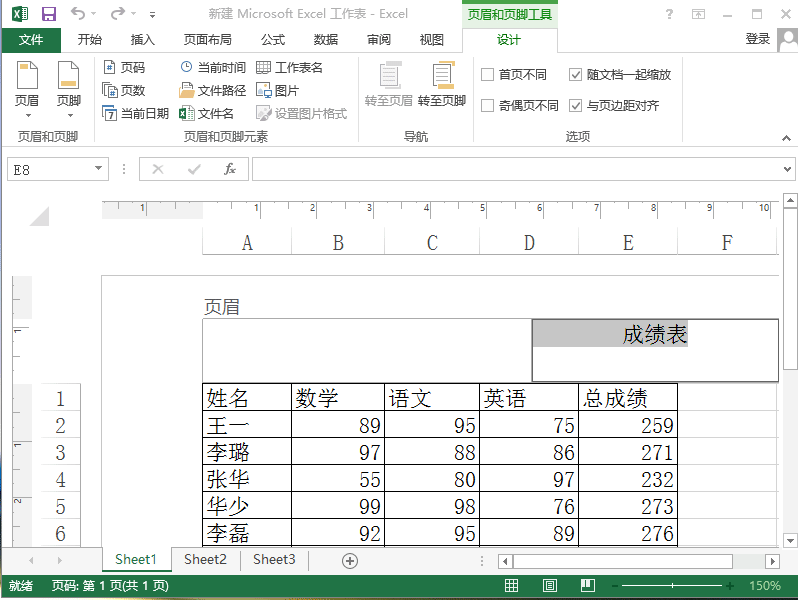This screenshot has height=600, width=798.
Task: Click the Redo arrow icon
Action: 118,13
